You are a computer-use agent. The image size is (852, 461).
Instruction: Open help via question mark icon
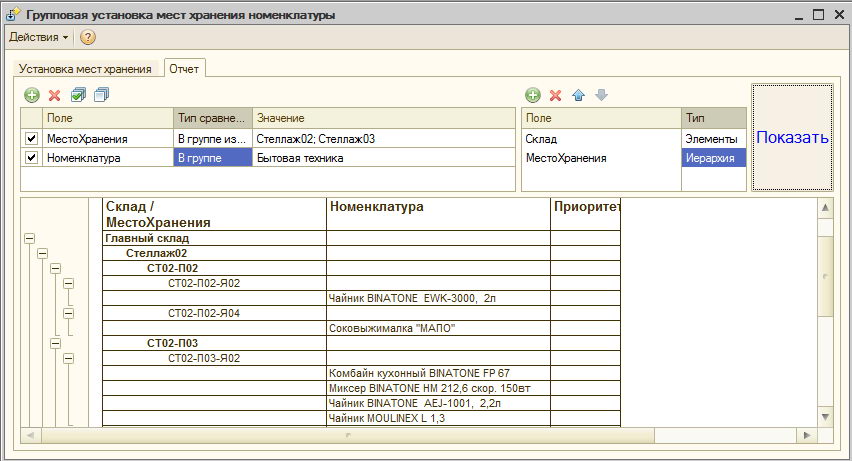[x=87, y=37]
